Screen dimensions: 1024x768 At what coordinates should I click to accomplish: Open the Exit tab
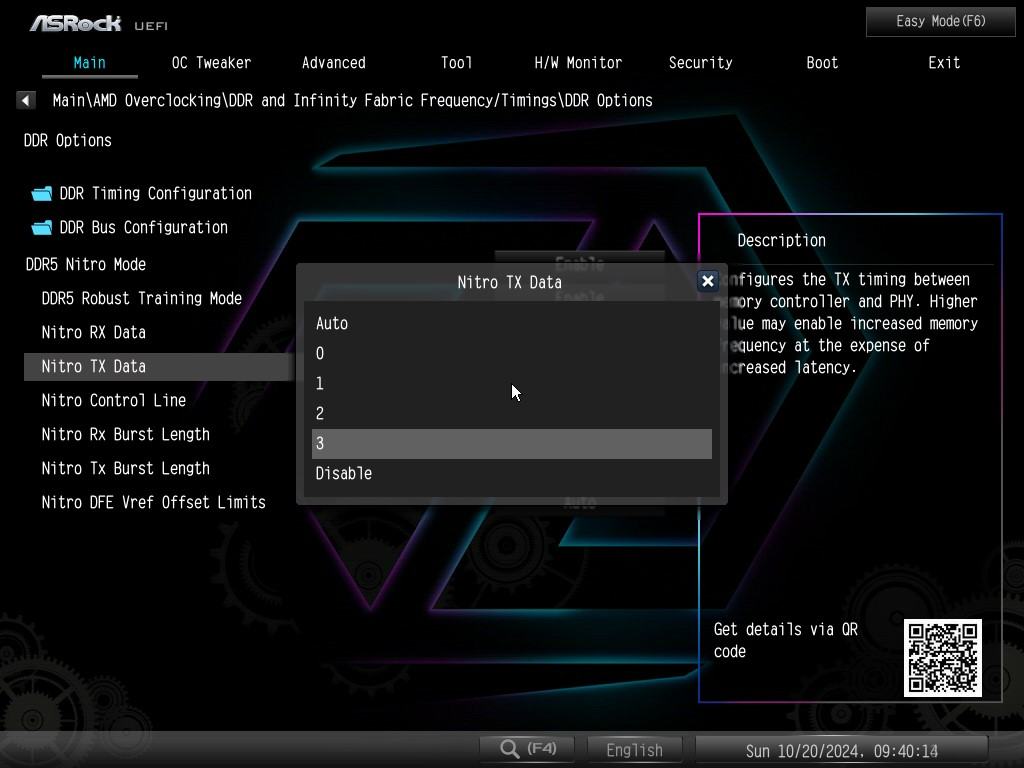(944, 63)
